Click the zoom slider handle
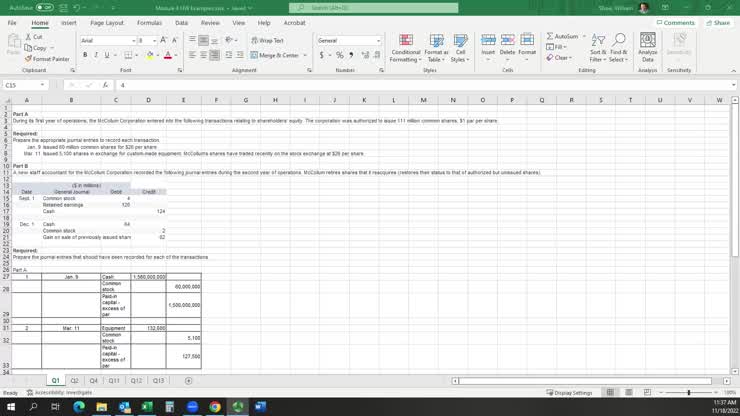740x416 pixels. (689, 392)
